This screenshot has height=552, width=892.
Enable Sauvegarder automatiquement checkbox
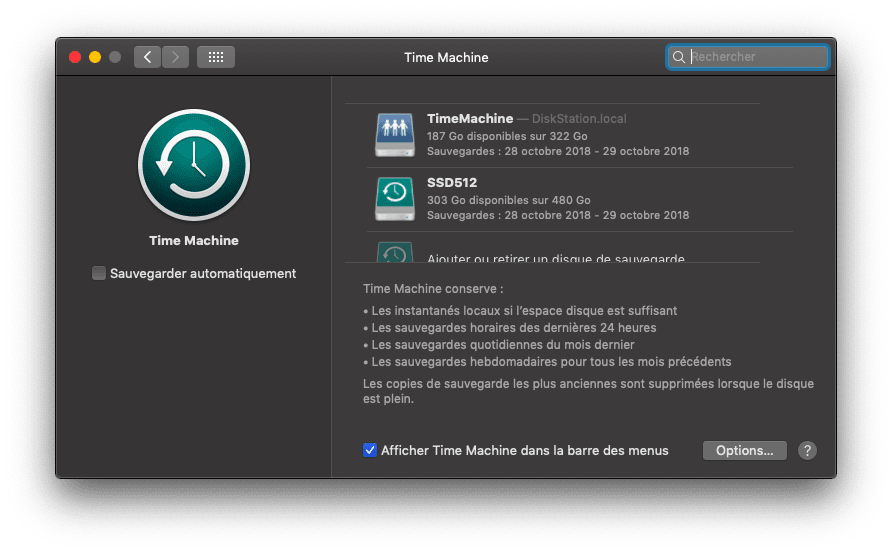99,273
